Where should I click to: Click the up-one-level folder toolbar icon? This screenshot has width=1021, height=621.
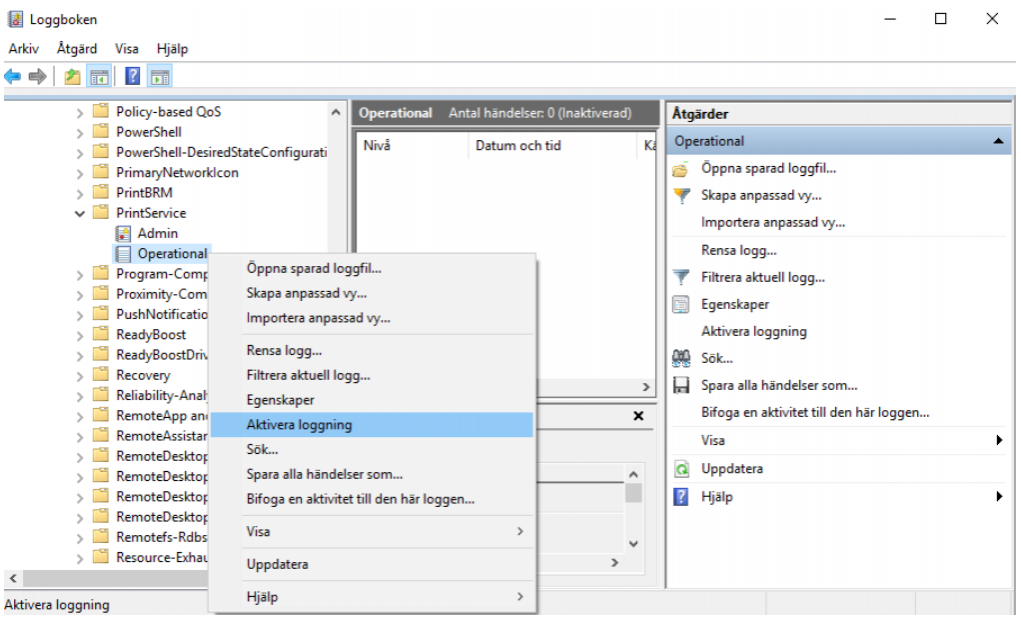pos(72,77)
